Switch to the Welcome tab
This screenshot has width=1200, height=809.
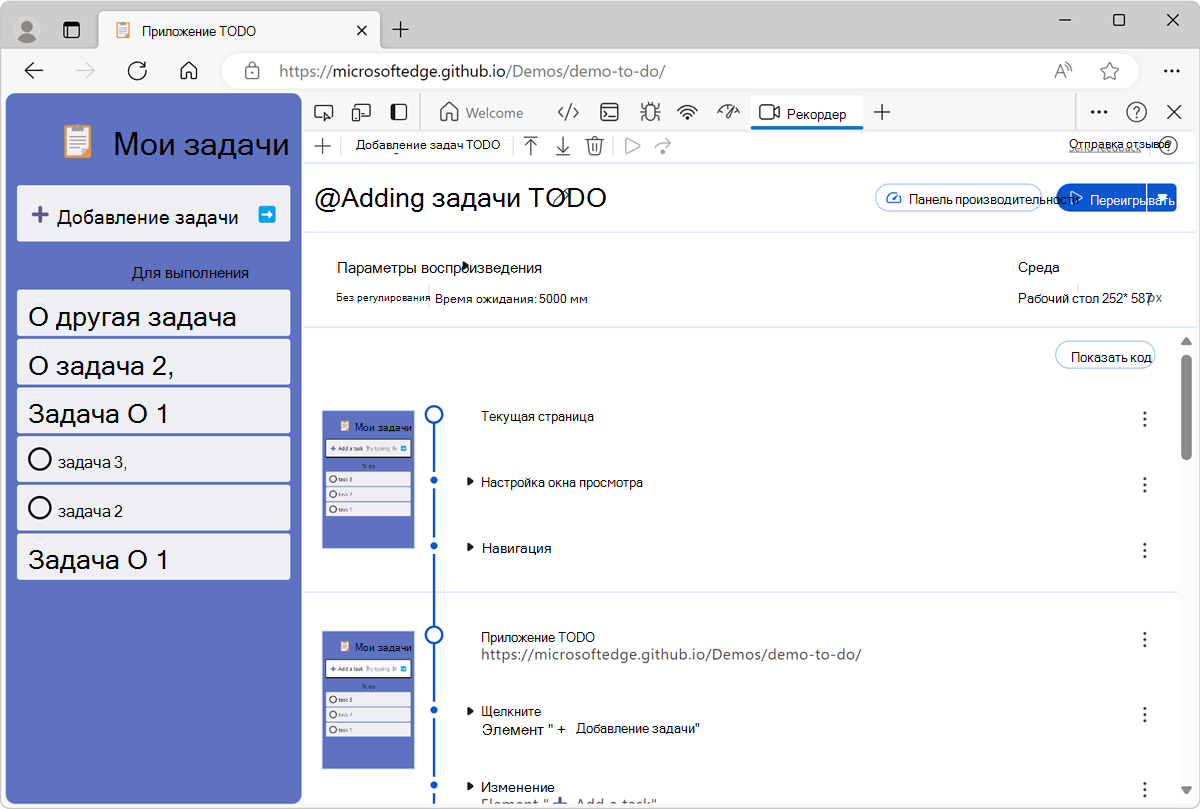[x=482, y=113]
